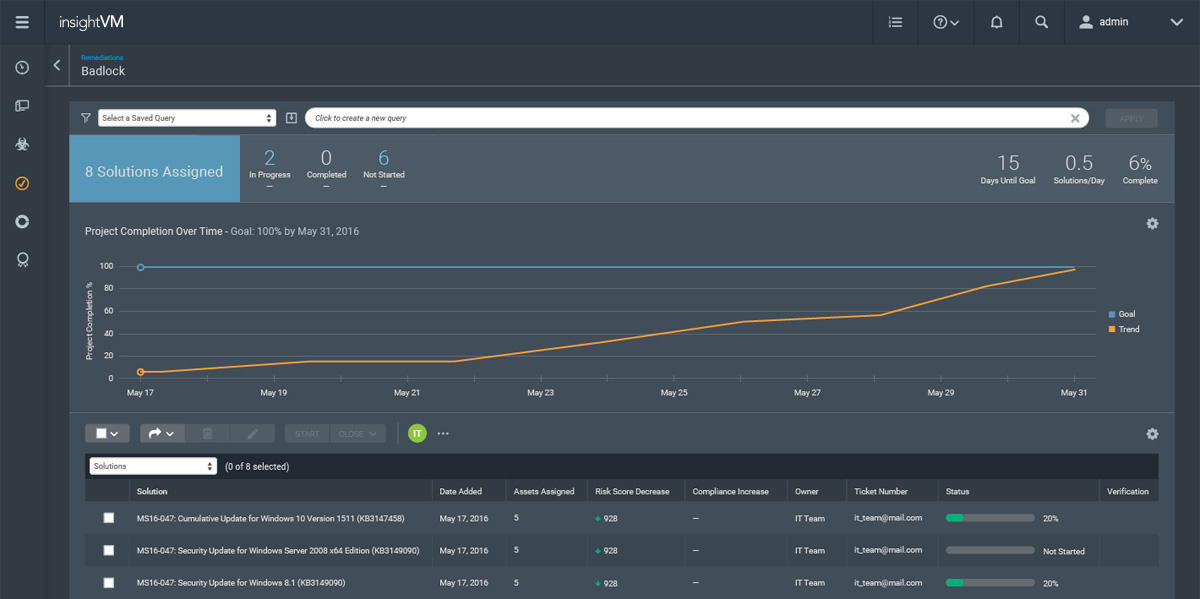The width and height of the screenshot is (1200, 599).
Task: Delete selected solutions with trash icon
Action: pyautogui.click(x=207, y=433)
